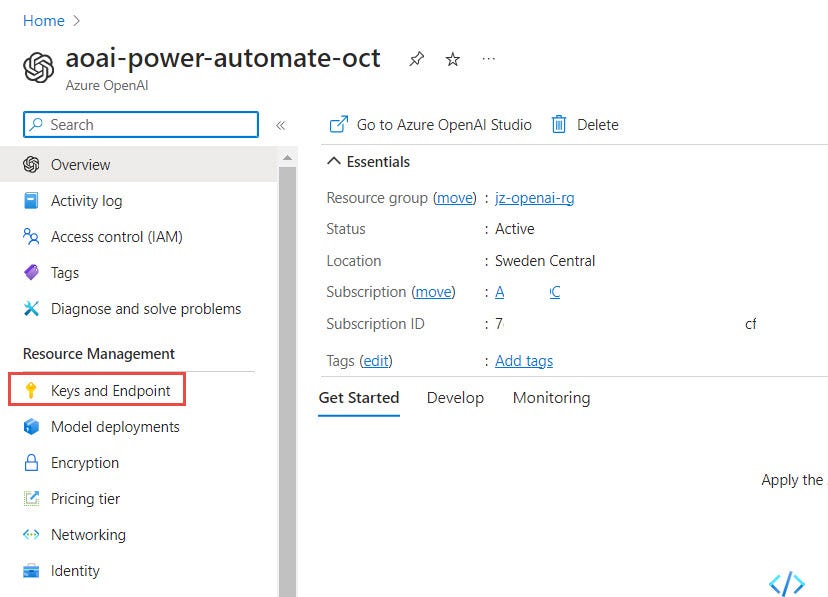Open the Overview page via its icon
Viewport: 828px width, 597px height.
(31, 165)
